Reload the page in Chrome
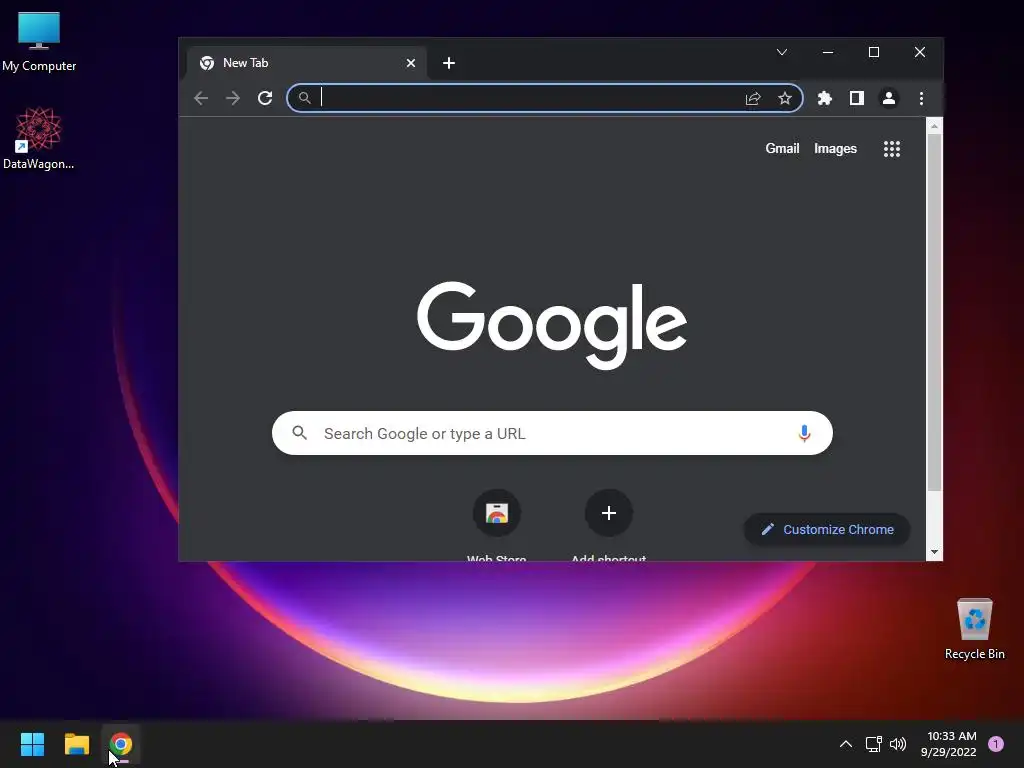Viewport: 1024px width, 768px height. point(264,98)
